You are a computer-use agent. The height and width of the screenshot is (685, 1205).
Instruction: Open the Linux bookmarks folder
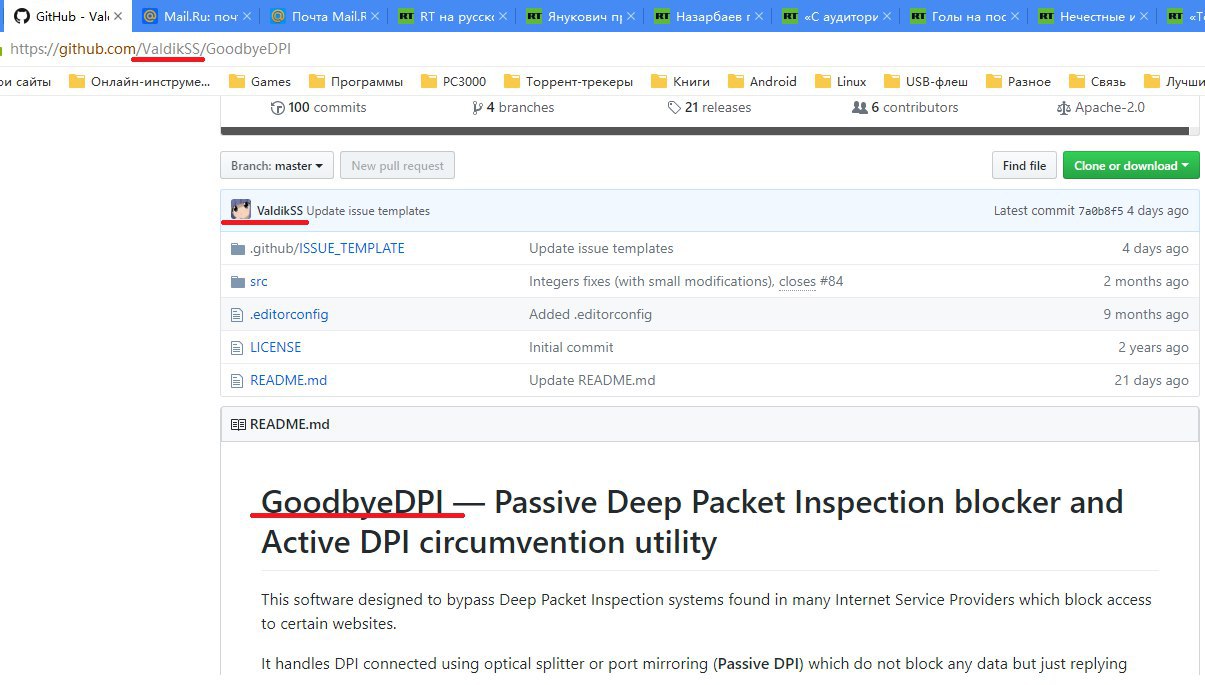coord(840,82)
